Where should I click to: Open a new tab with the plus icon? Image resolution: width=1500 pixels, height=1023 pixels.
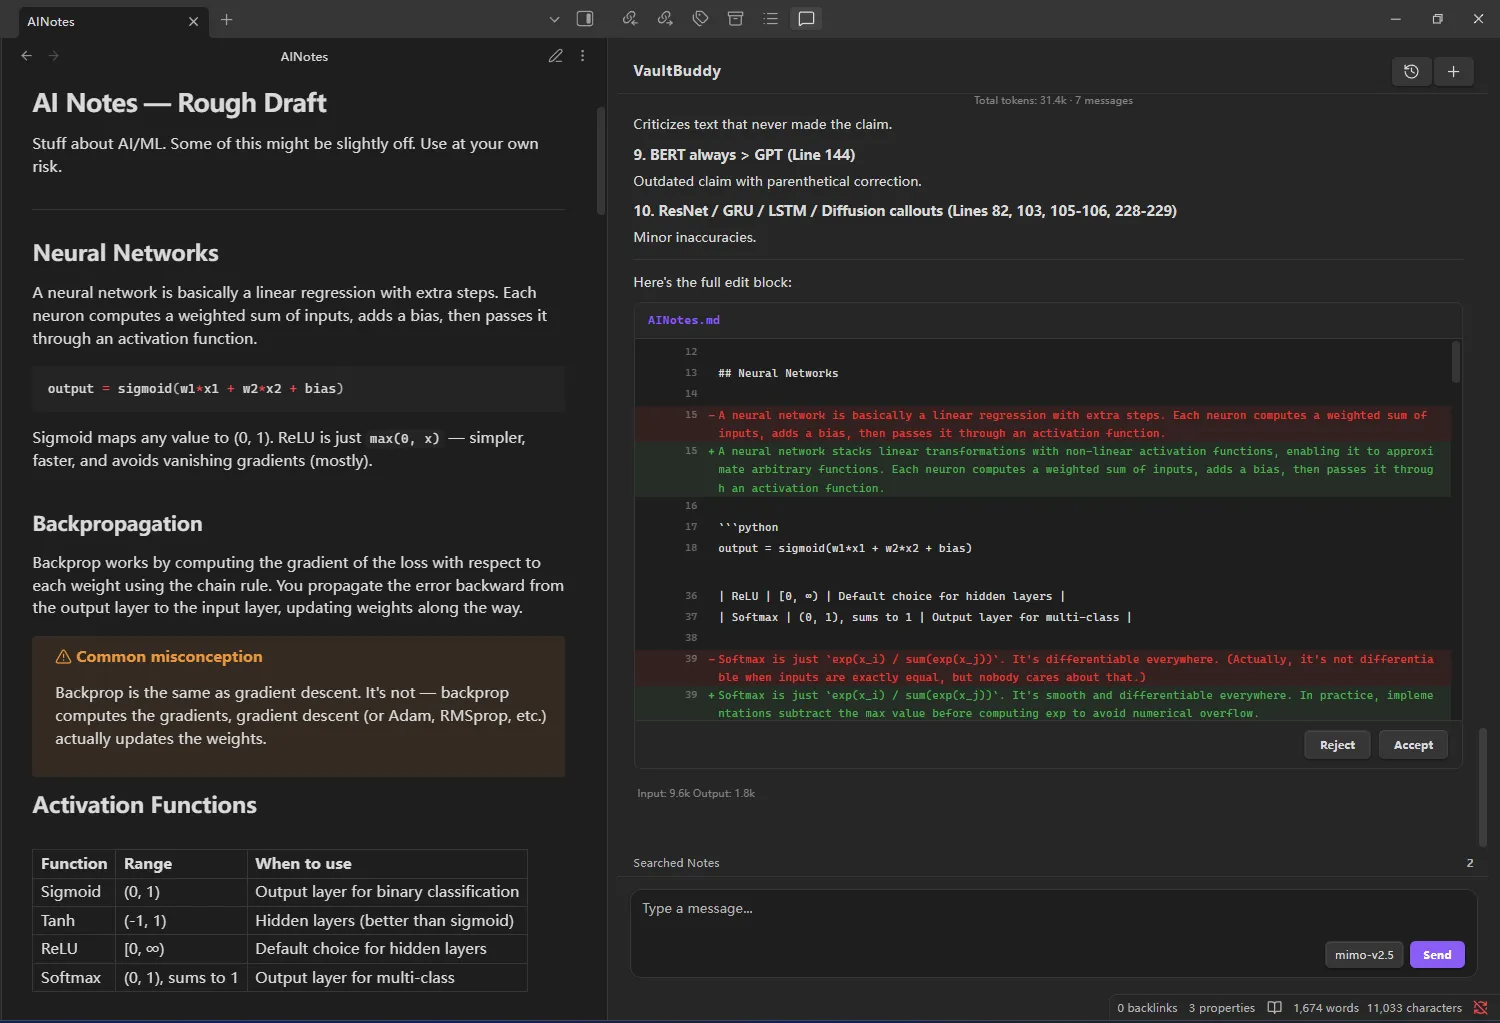(x=227, y=20)
